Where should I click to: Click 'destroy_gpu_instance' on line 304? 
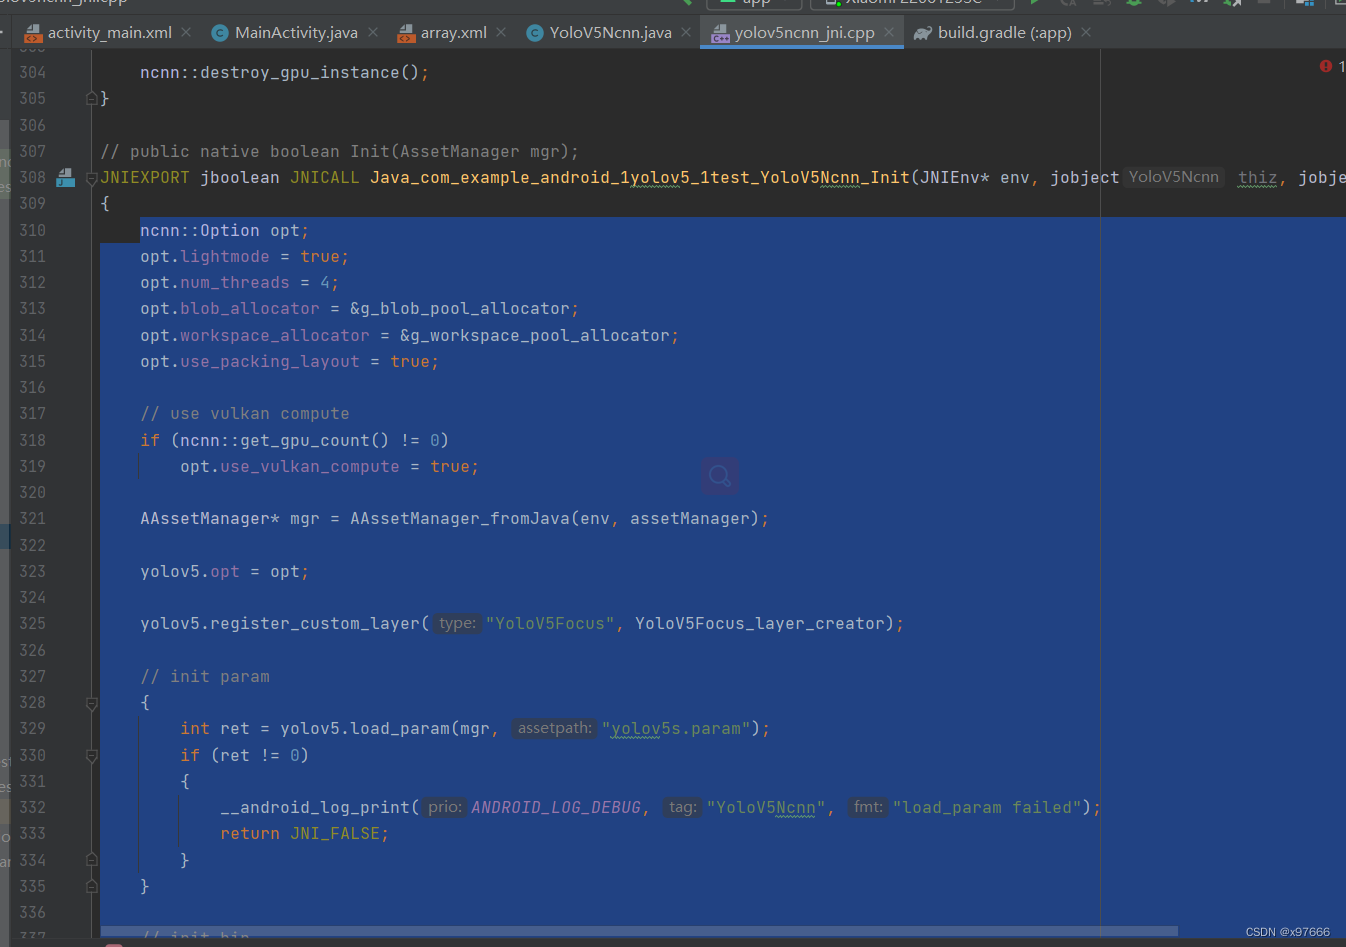click(300, 73)
